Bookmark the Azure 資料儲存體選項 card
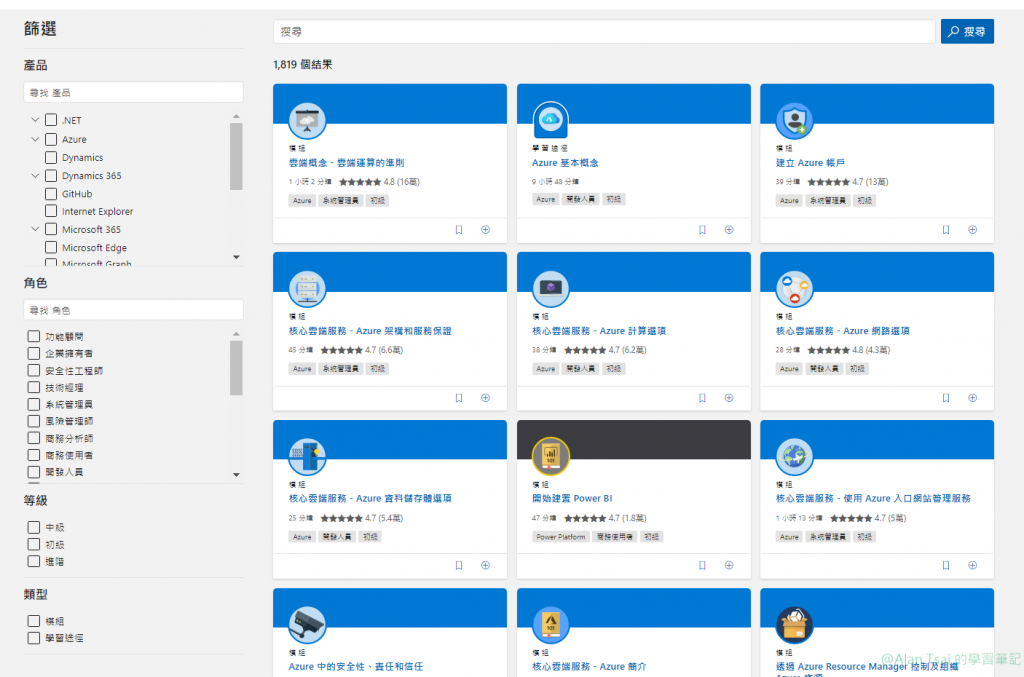The width and height of the screenshot is (1024, 677). pos(459,565)
